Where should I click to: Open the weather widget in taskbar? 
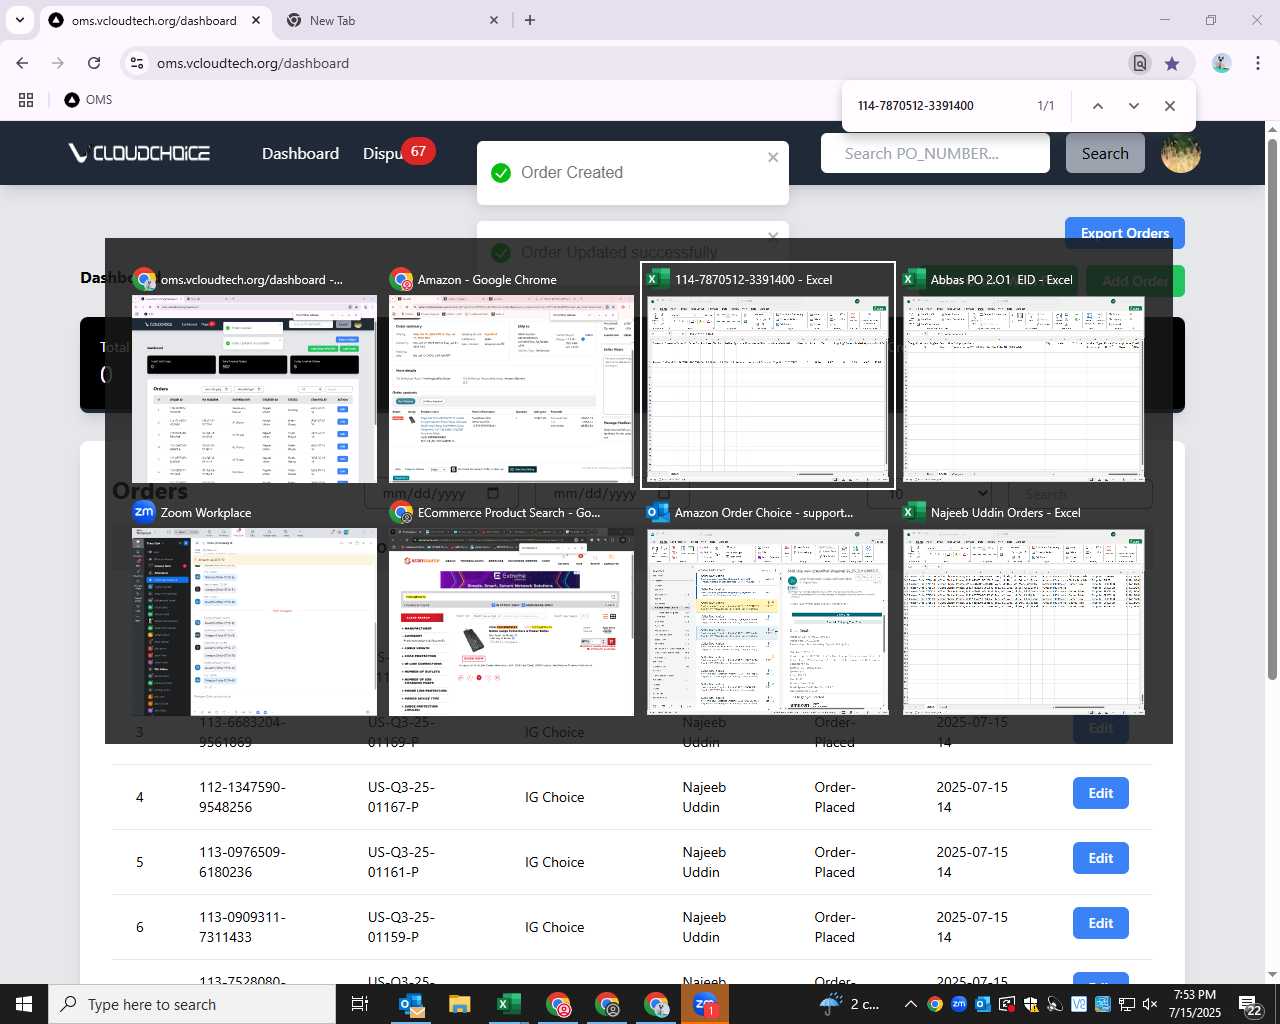849,1004
